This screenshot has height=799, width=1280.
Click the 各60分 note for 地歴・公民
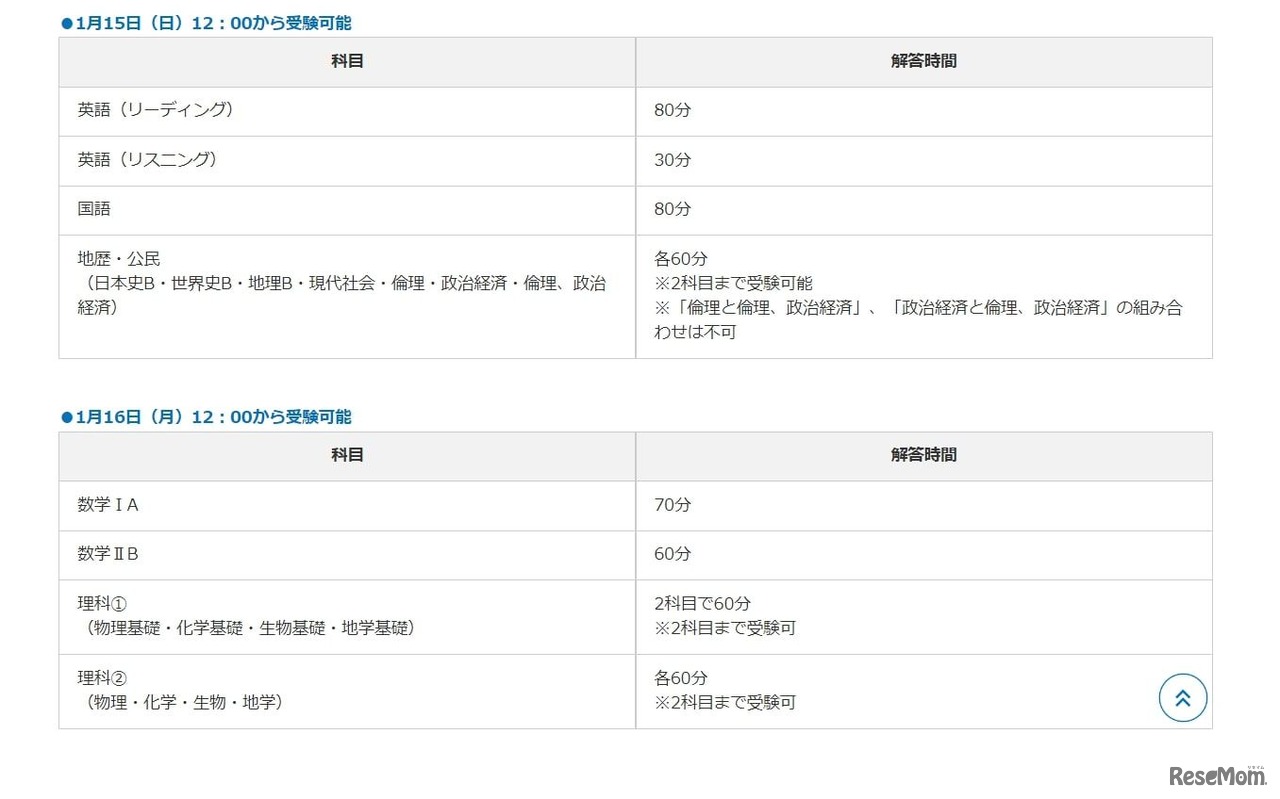681,259
